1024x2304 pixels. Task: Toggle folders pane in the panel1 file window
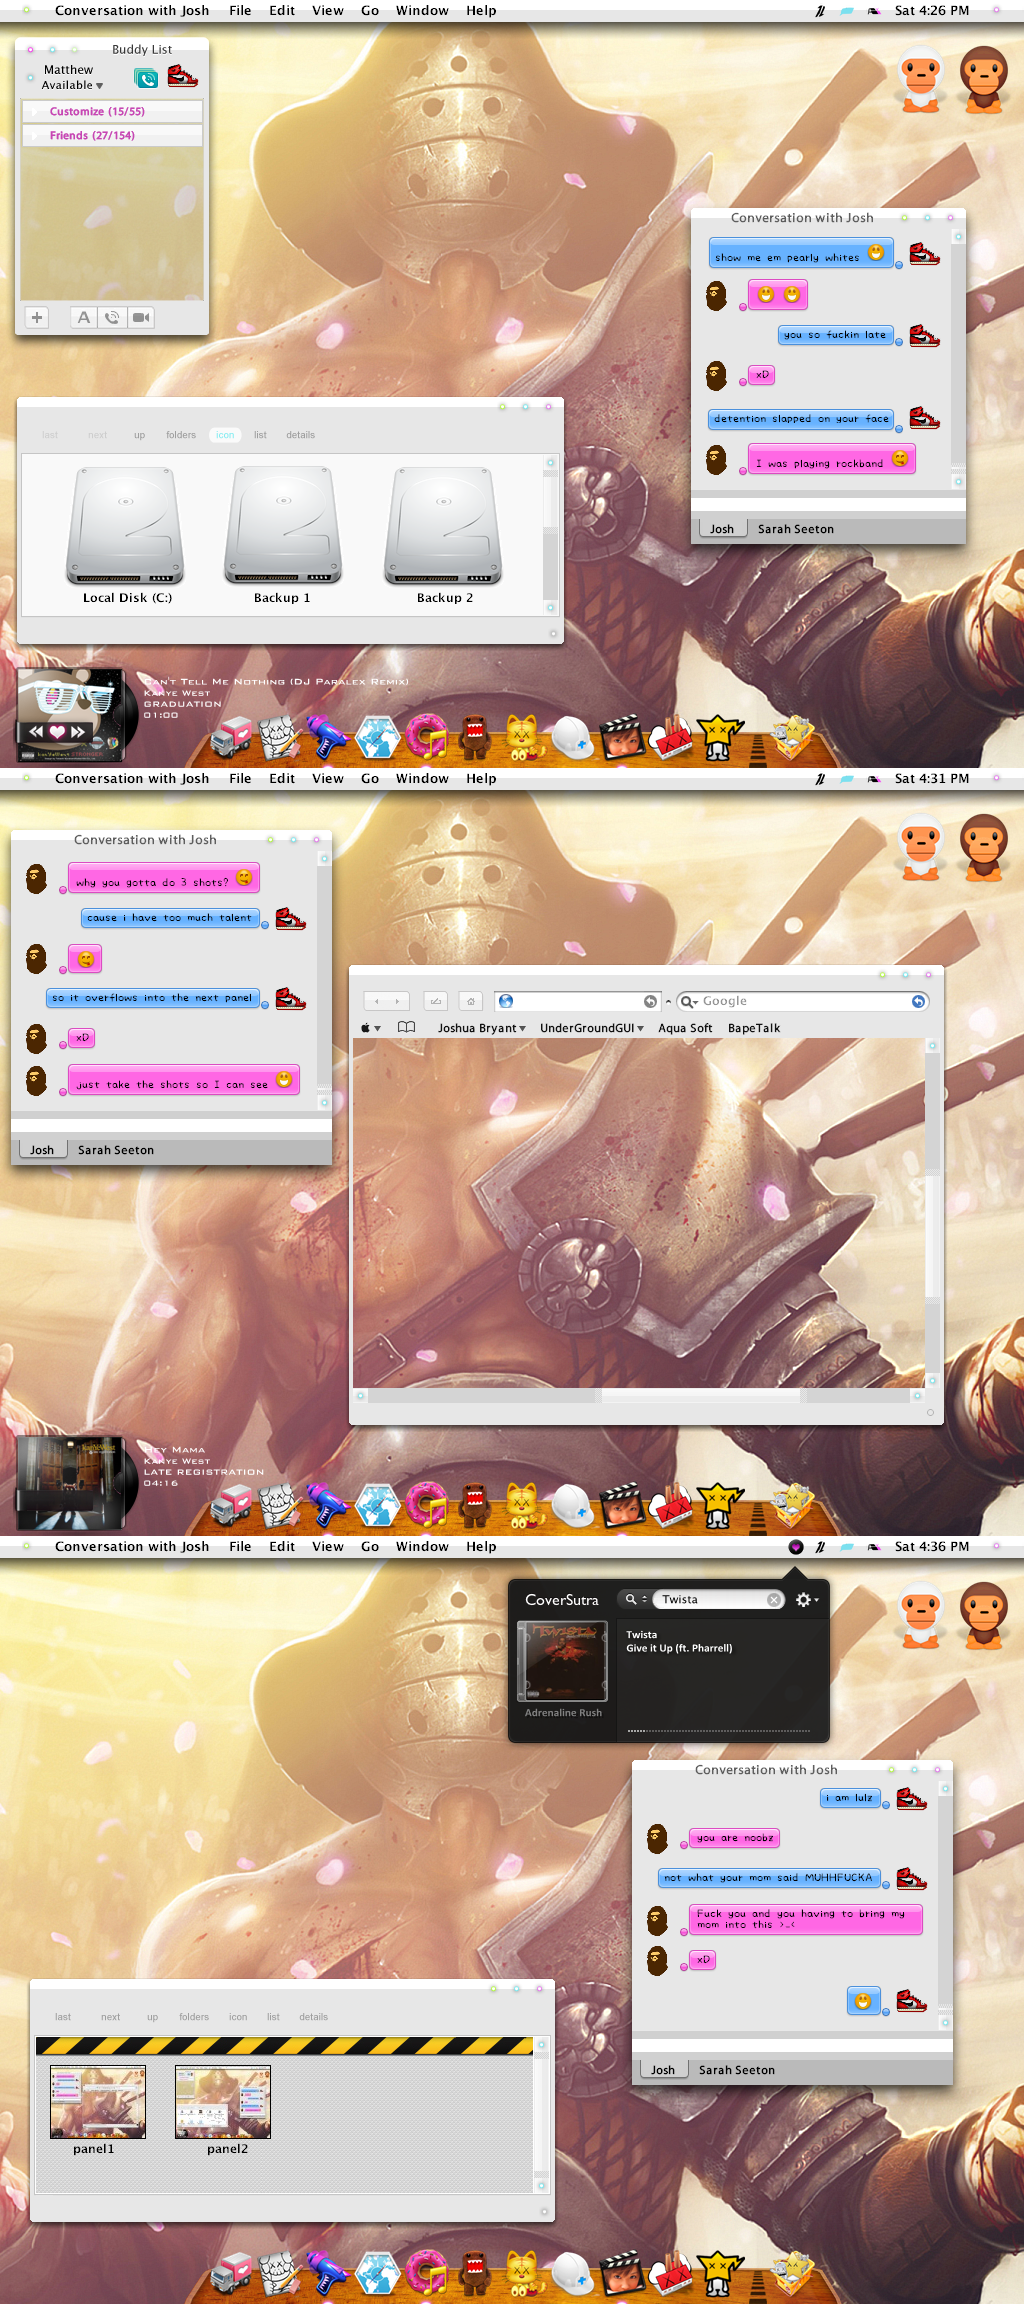194,2017
